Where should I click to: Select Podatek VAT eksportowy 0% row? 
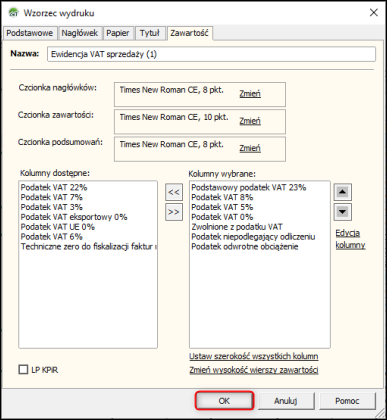[88, 217]
